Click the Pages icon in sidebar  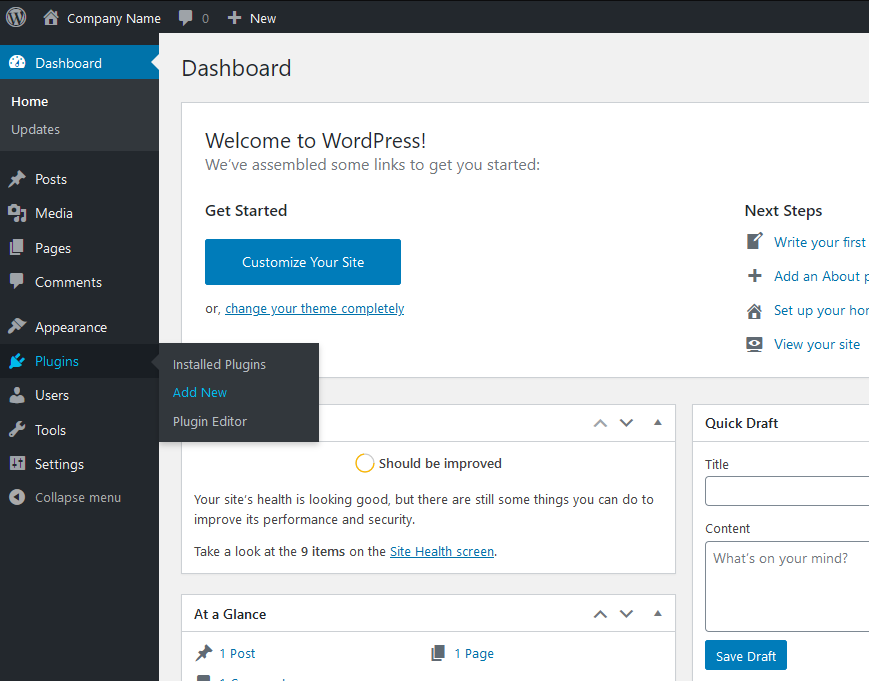click(x=17, y=248)
